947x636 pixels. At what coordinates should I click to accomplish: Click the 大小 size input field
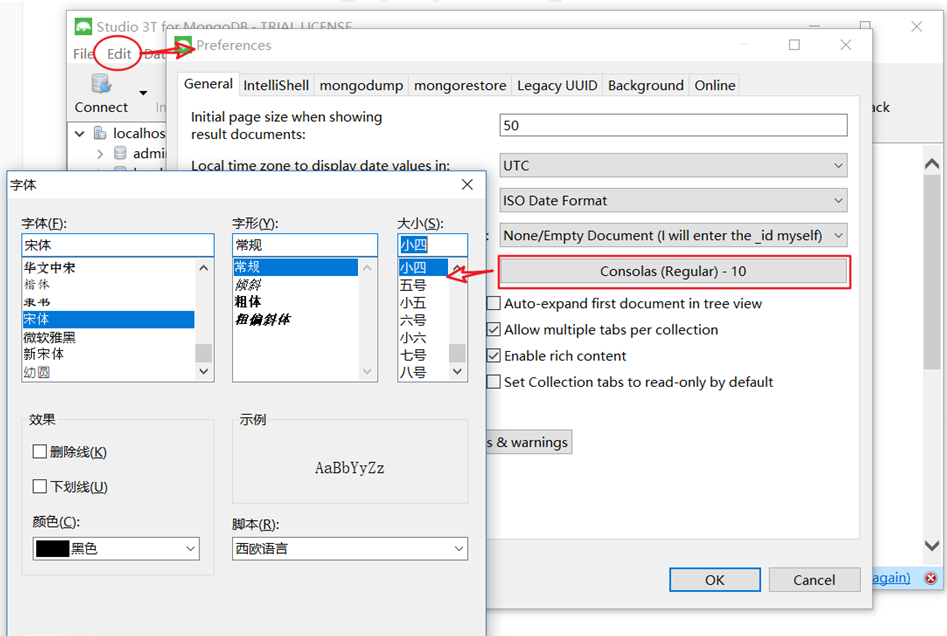[x=432, y=245]
